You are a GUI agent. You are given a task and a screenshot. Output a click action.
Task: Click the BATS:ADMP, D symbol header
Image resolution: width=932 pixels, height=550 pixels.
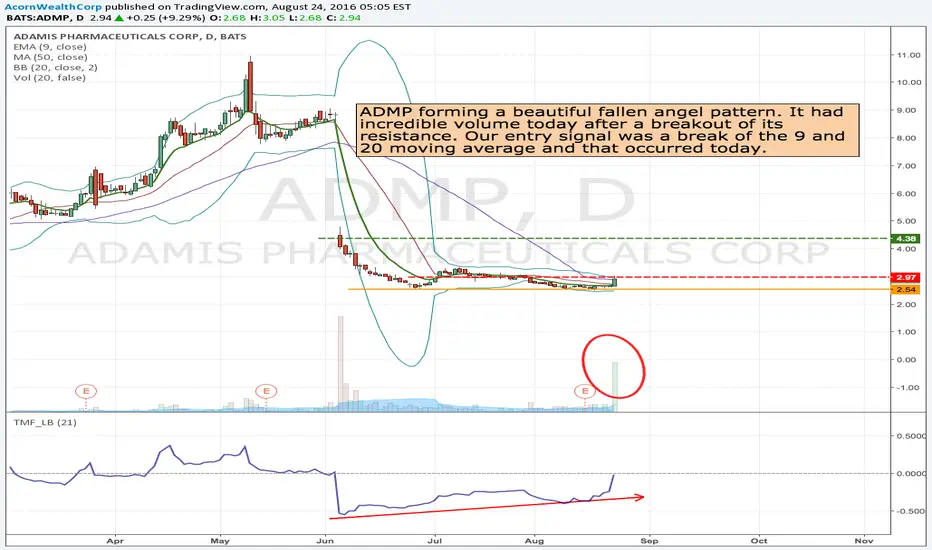coord(45,18)
